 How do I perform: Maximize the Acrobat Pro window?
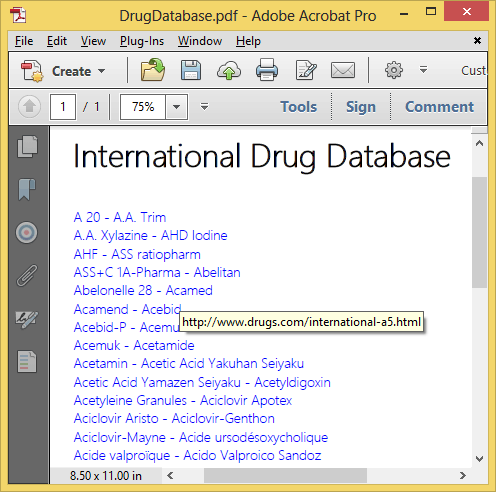(x=431, y=12)
